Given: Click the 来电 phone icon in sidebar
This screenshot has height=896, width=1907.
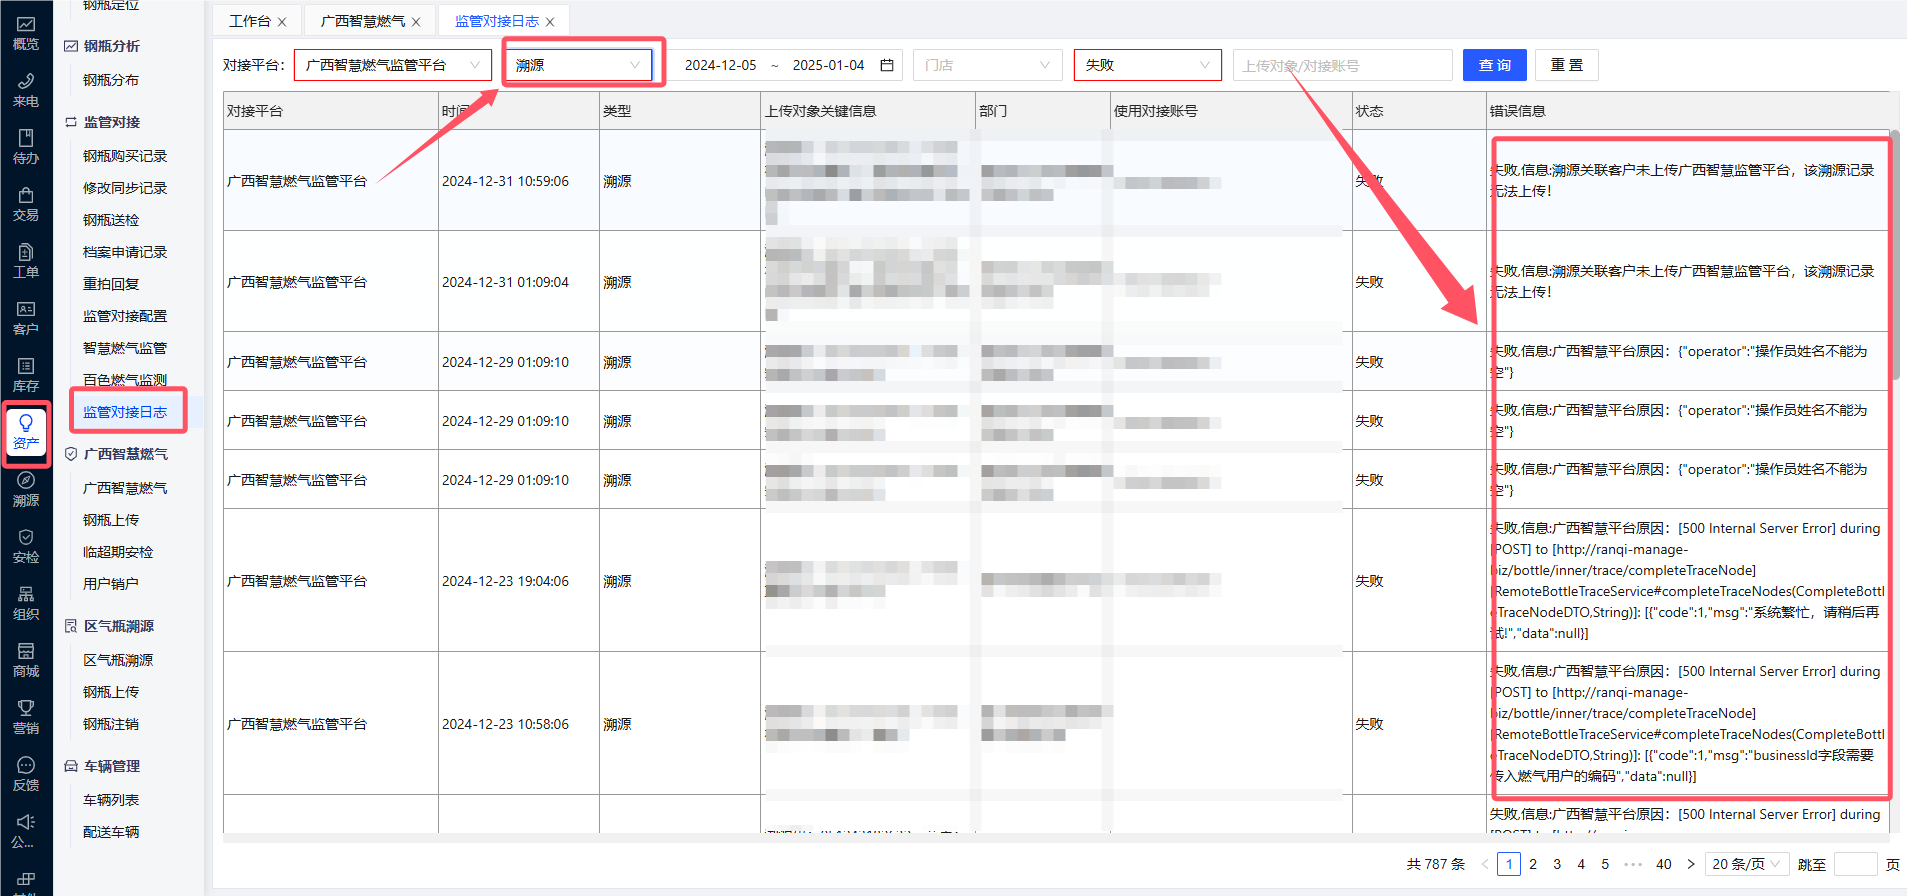Looking at the screenshot, I should (26, 90).
